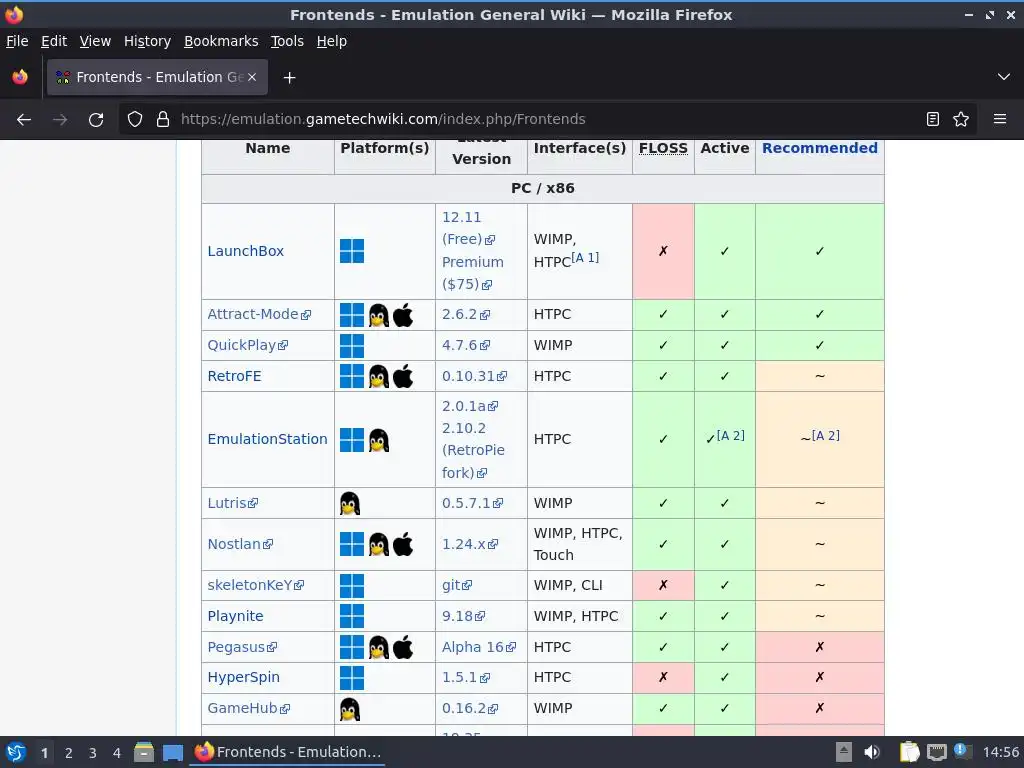
Task: Open the Alpha 16 version link
Action: point(478,647)
